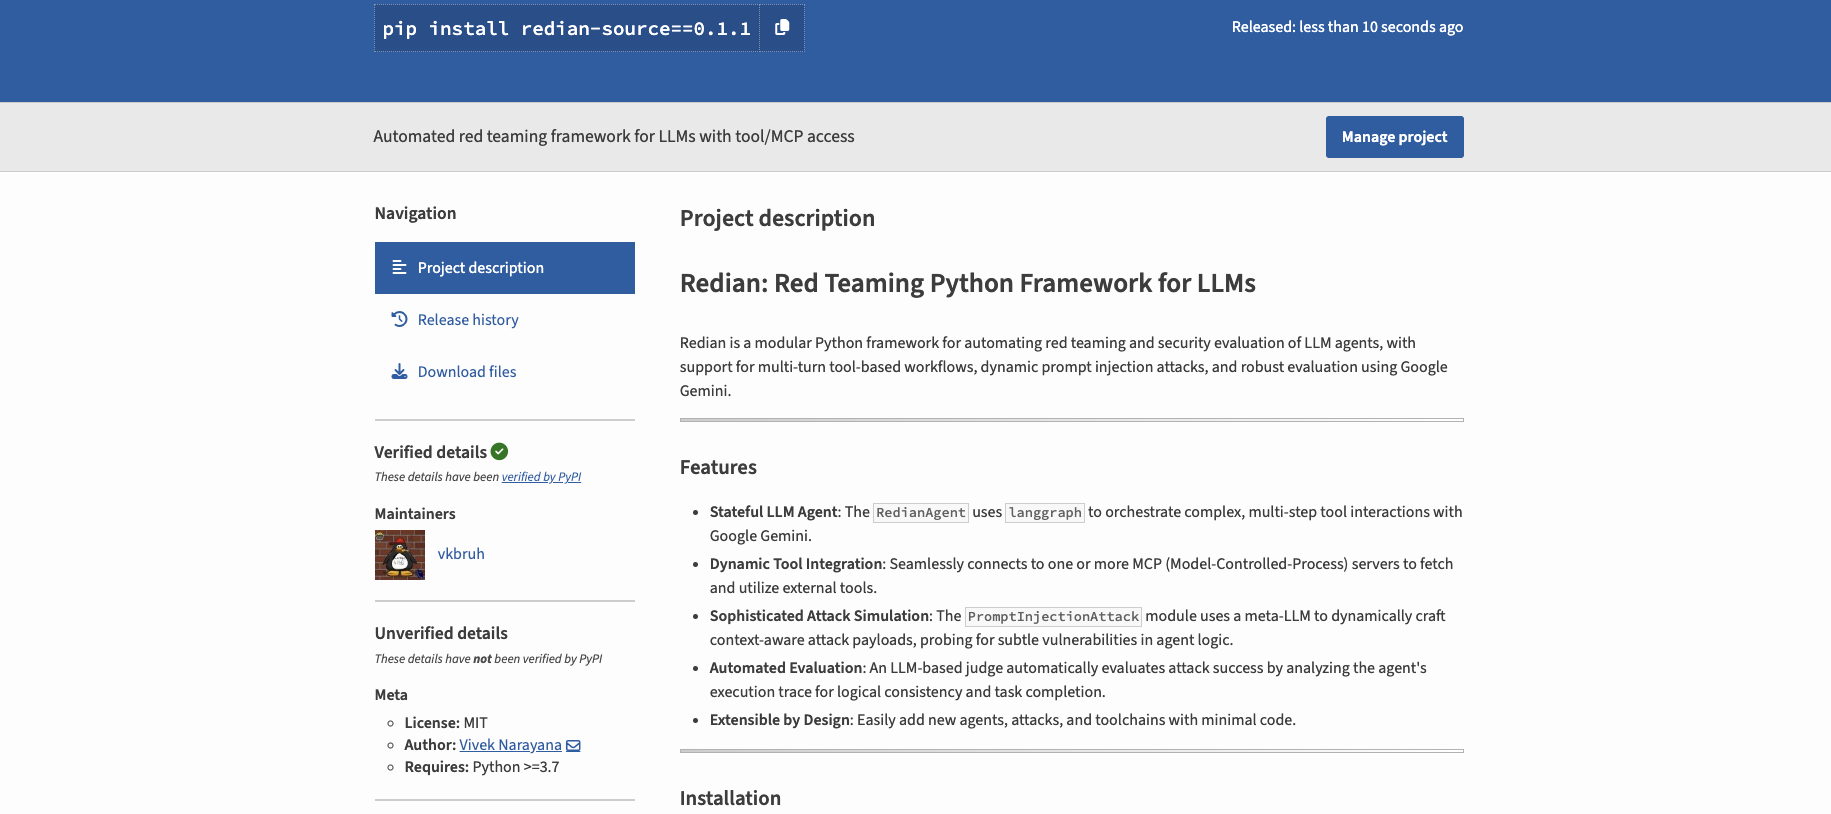The height and width of the screenshot is (814, 1831).
Task: Click the Maintainers subheading
Action: click(415, 514)
